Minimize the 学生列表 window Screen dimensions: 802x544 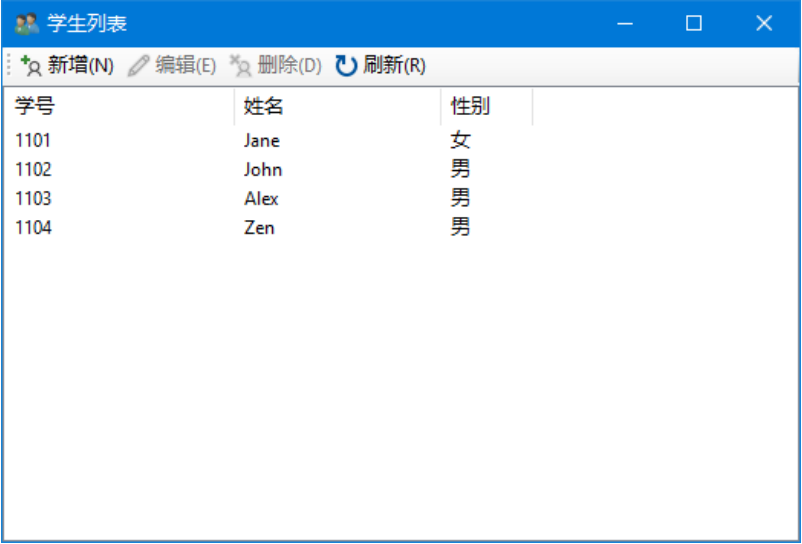click(626, 24)
